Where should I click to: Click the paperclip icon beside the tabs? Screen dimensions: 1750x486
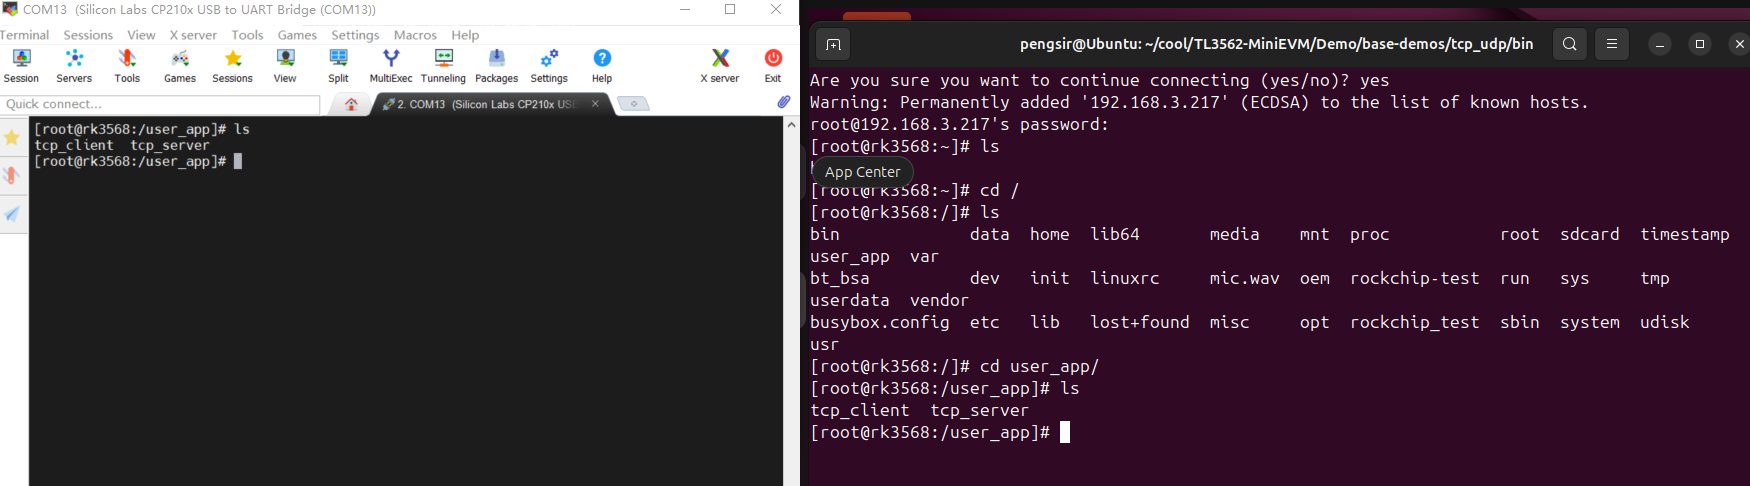tap(784, 102)
